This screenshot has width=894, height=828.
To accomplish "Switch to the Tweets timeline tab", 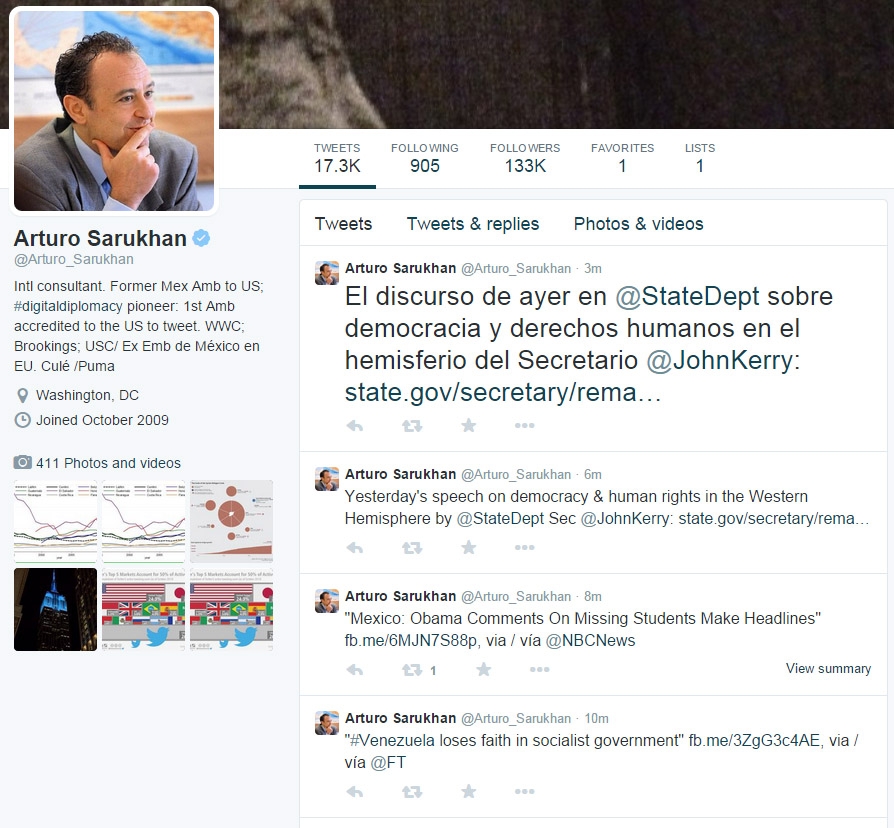I will pos(343,224).
